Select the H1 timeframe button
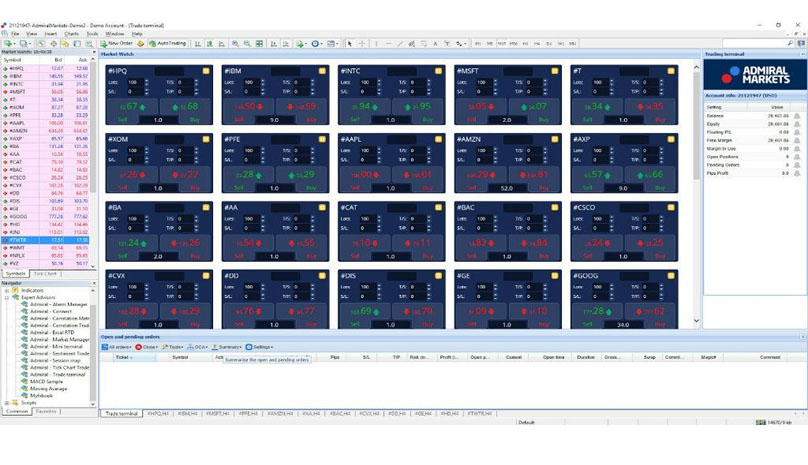This screenshot has width=808, height=465. click(x=525, y=44)
